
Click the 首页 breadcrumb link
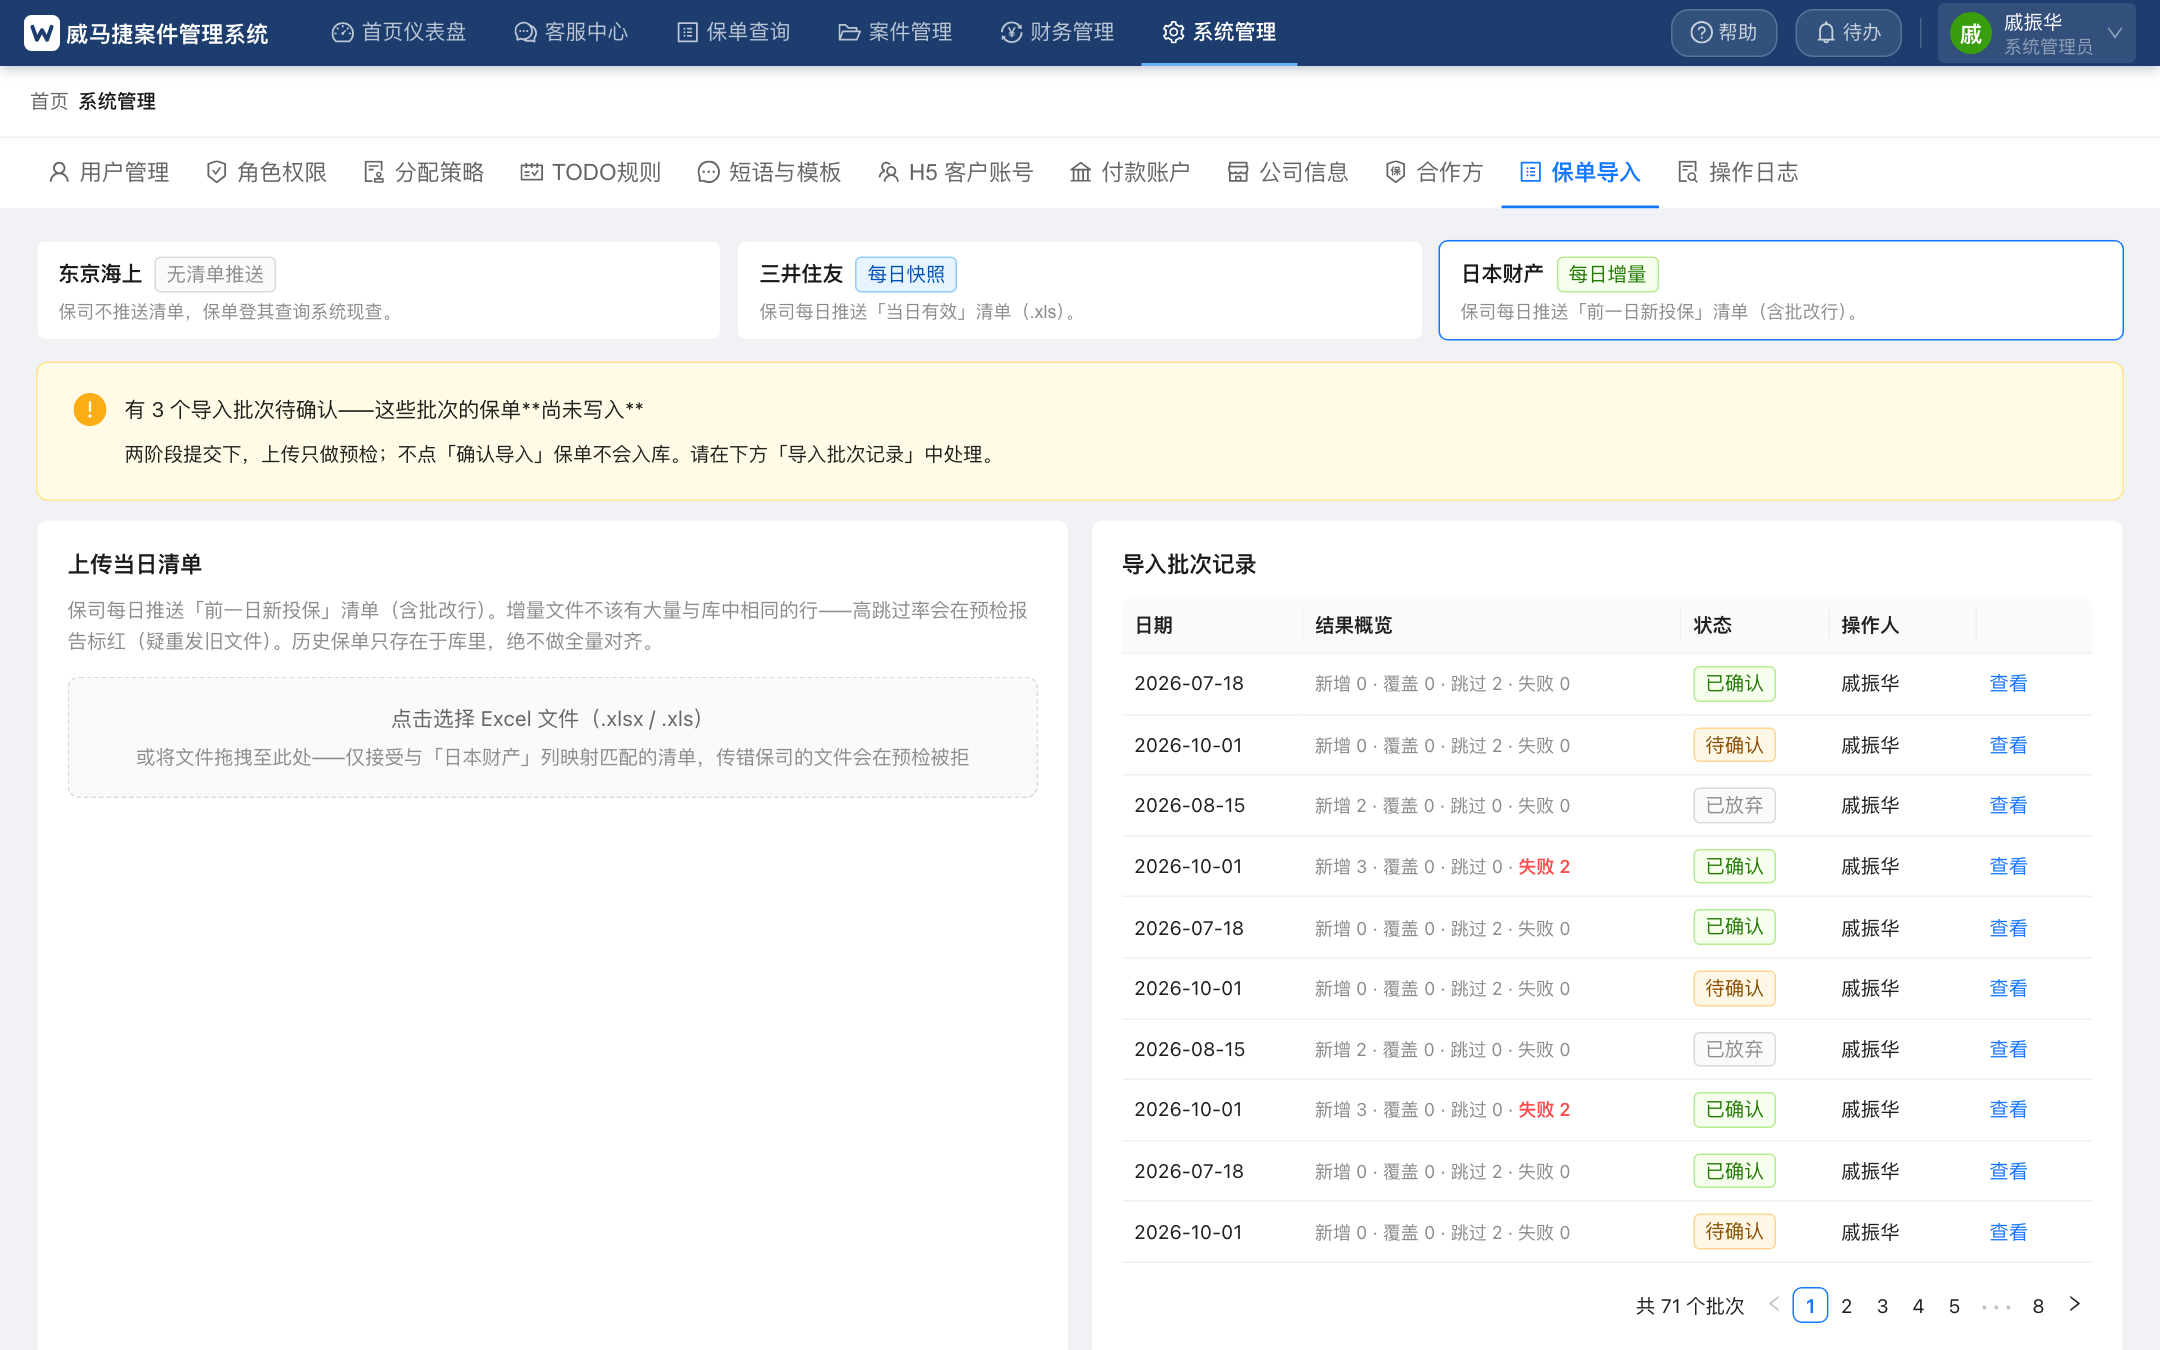click(x=49, y=101)
